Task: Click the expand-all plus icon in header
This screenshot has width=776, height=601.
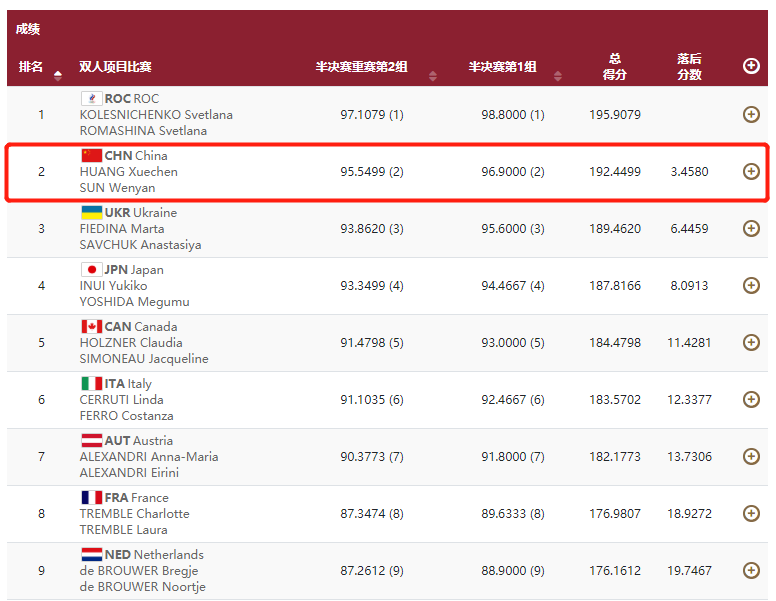Action: 751,66
